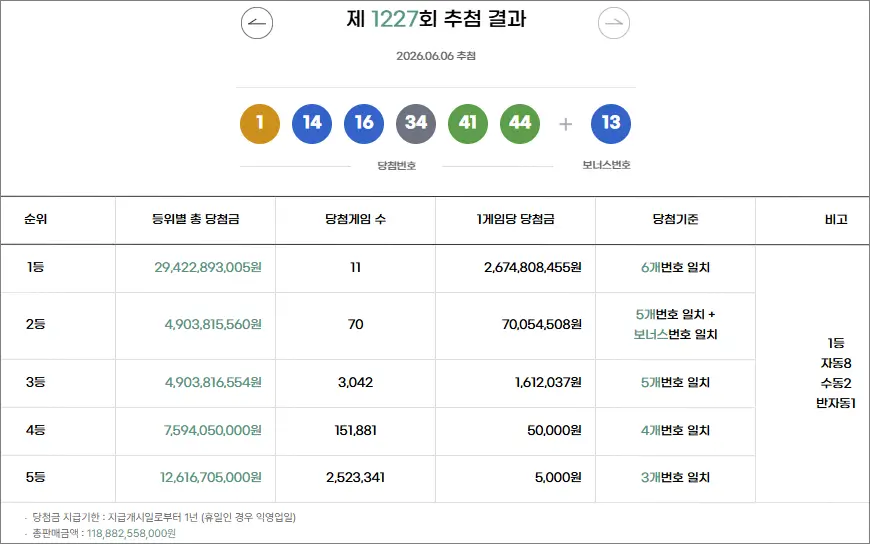Click the total prize 4,903,815,560원

[x=213, y=324]
